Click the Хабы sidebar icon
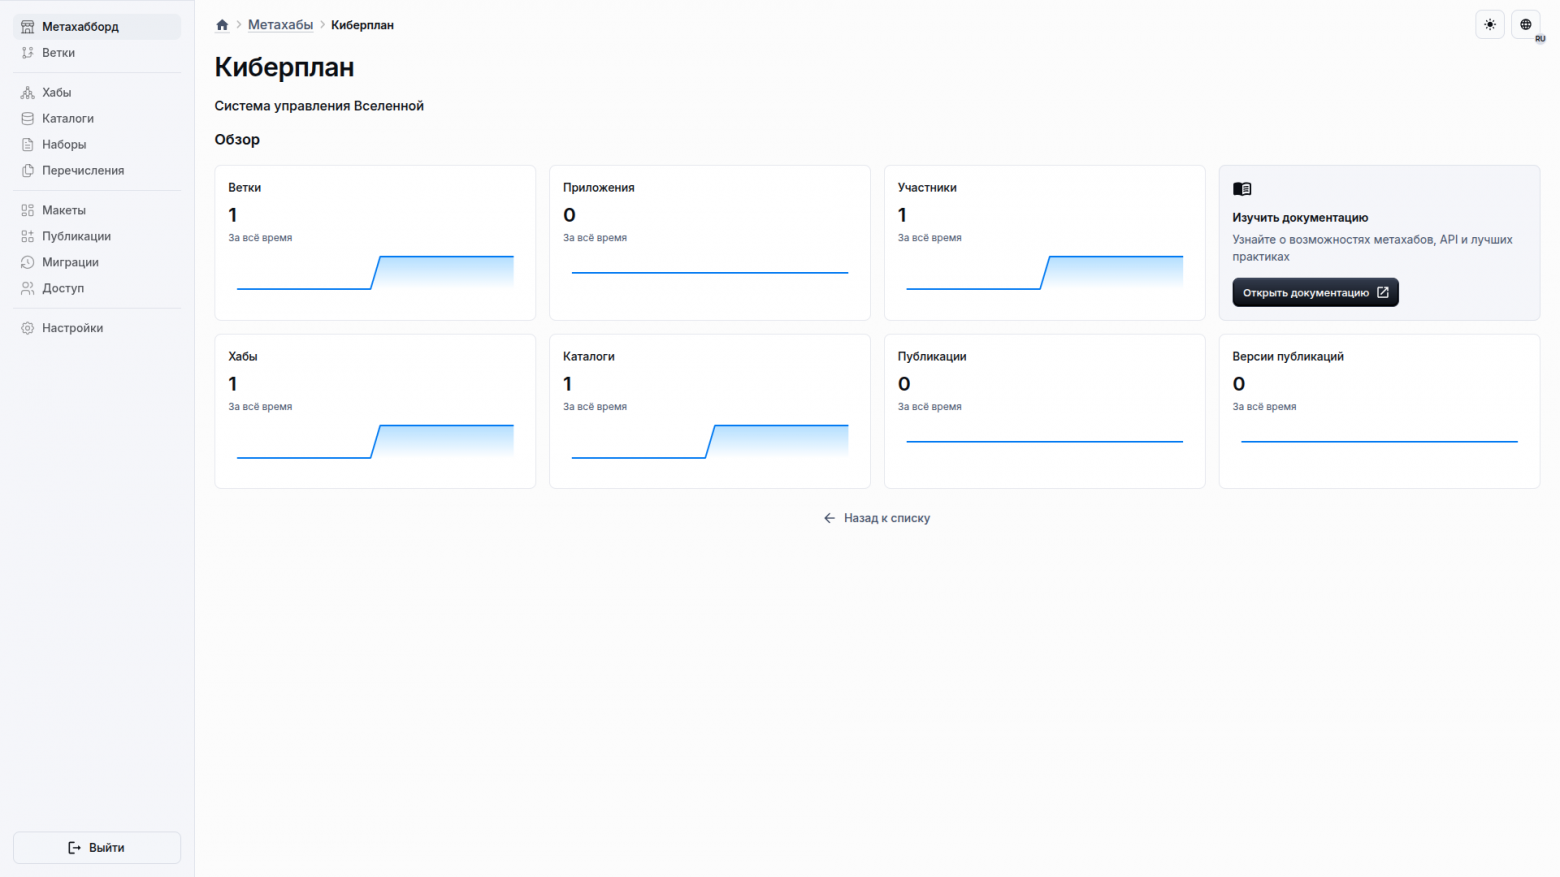This screenshot has height=877, width=1560. click(28, 93)
